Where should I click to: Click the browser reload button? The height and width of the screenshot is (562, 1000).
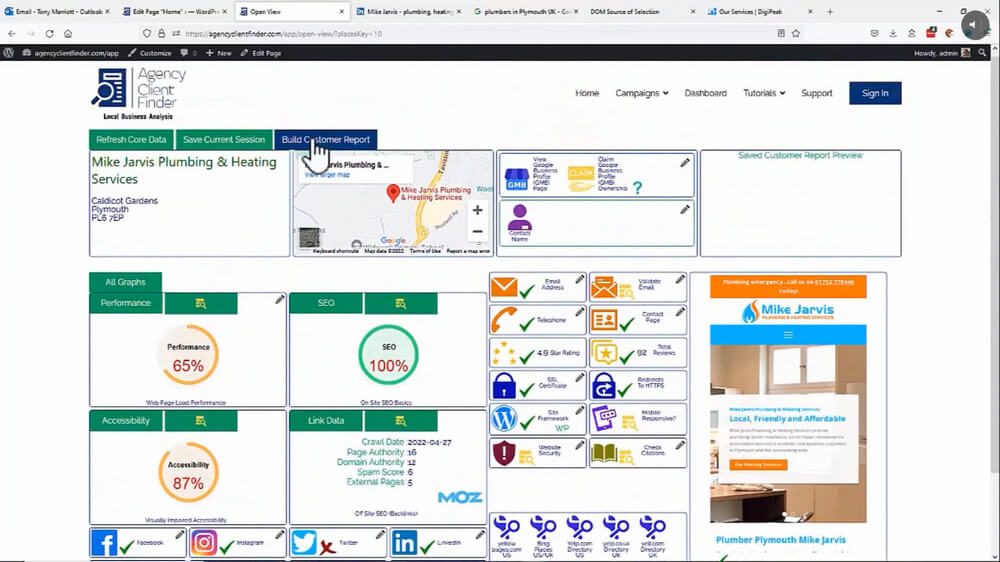(x=49, y=34)
